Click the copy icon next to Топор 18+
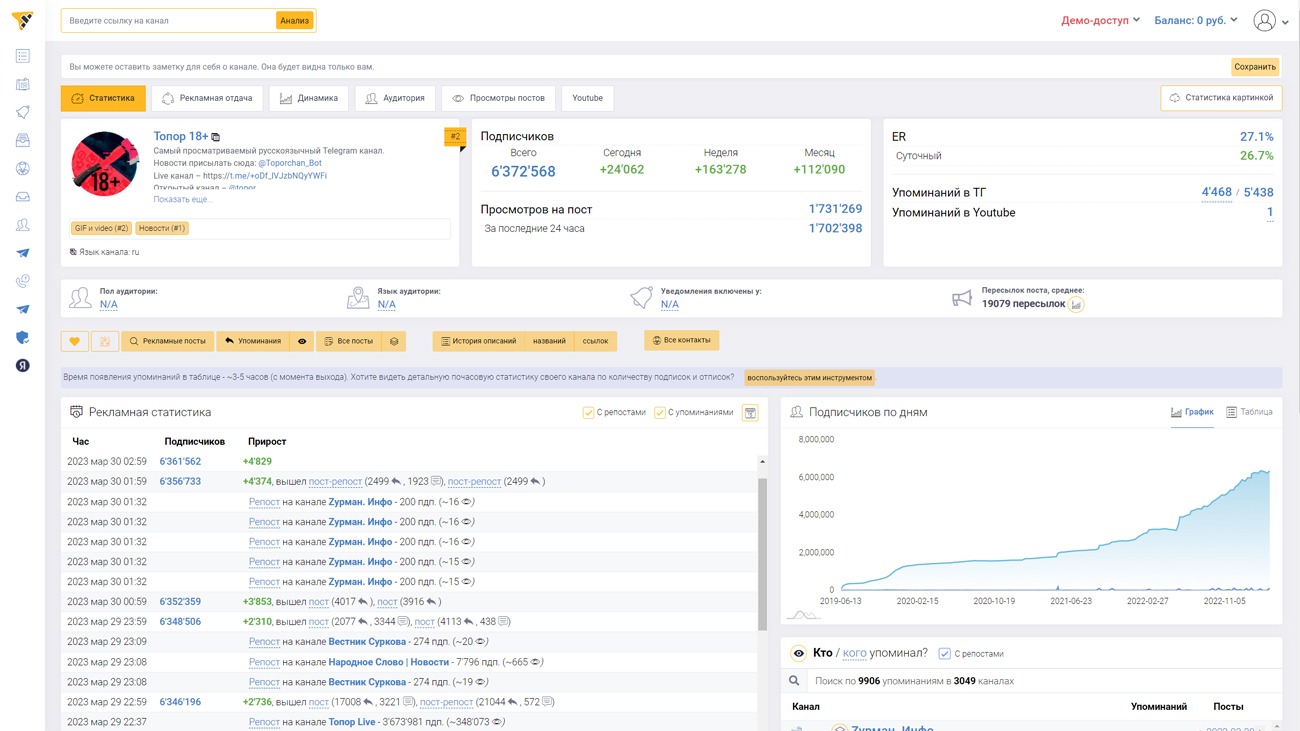1300x731 pixels. click(216, 137)
